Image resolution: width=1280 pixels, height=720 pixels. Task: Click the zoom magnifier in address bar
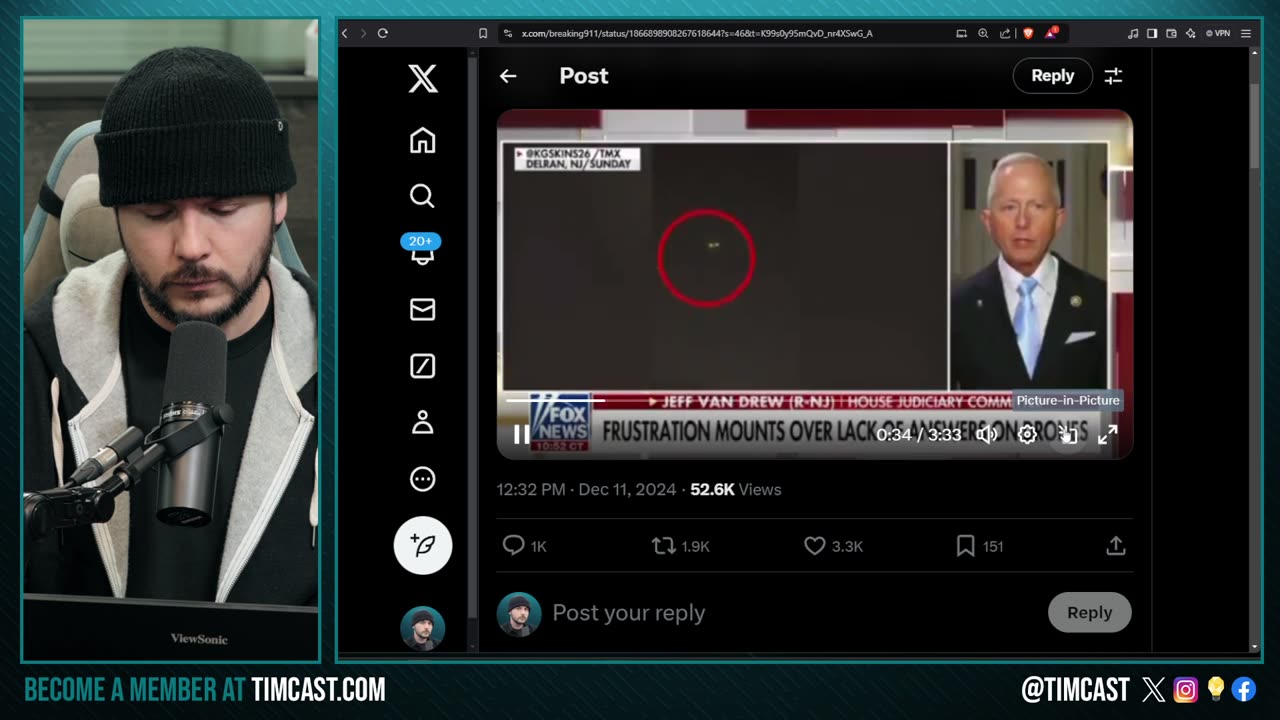[x=983, y=33]
